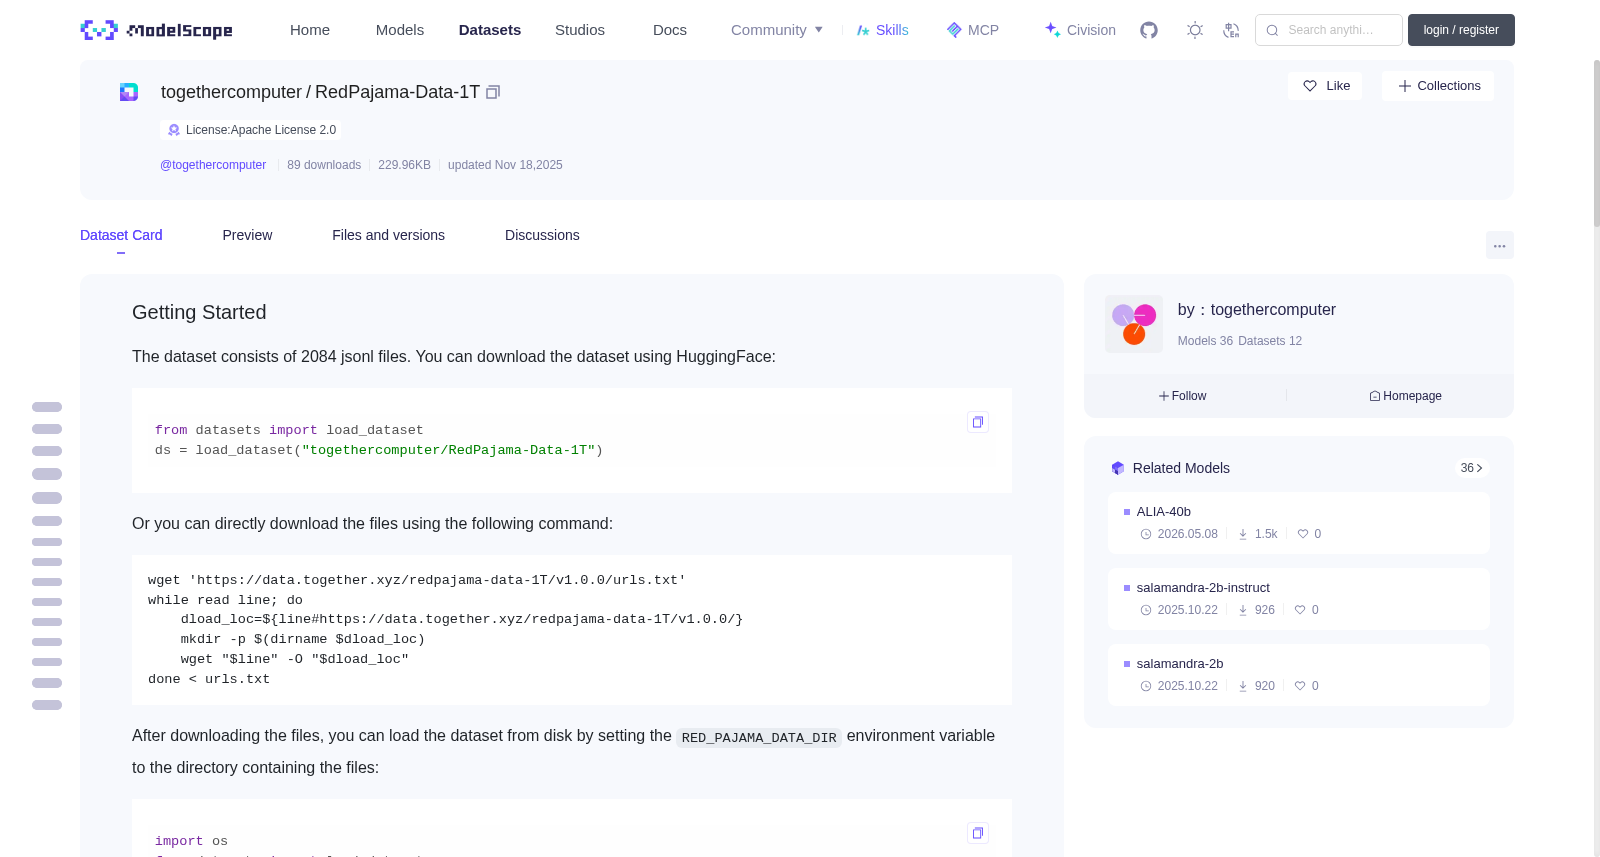Click the Related Models cube icon
Viewport: 1600px width, 857px height.
[x=1118, y=468]
